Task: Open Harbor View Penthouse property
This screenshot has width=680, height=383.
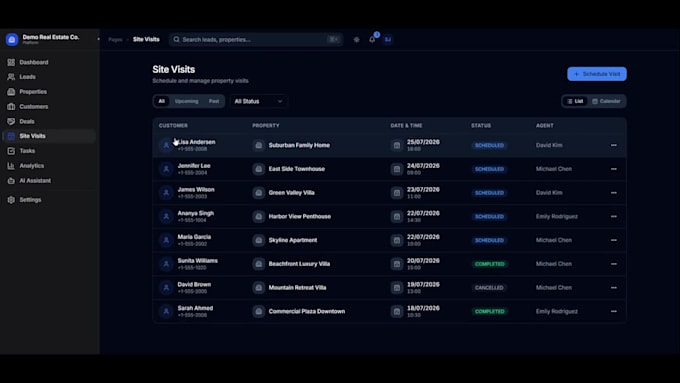Action: point(300,216)
